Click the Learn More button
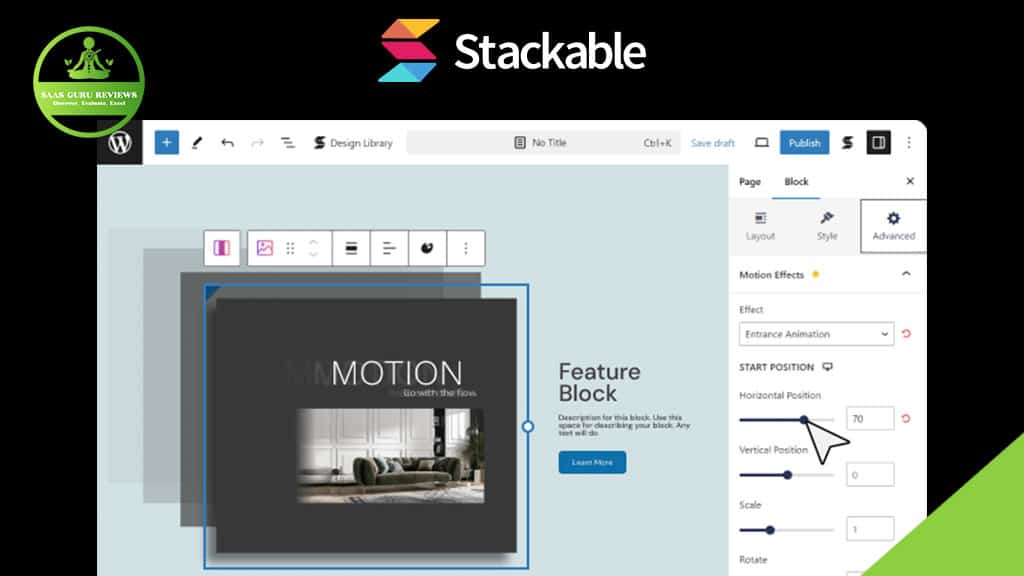The height and width of the screenshot is (576, 1024). pos(592,462)
